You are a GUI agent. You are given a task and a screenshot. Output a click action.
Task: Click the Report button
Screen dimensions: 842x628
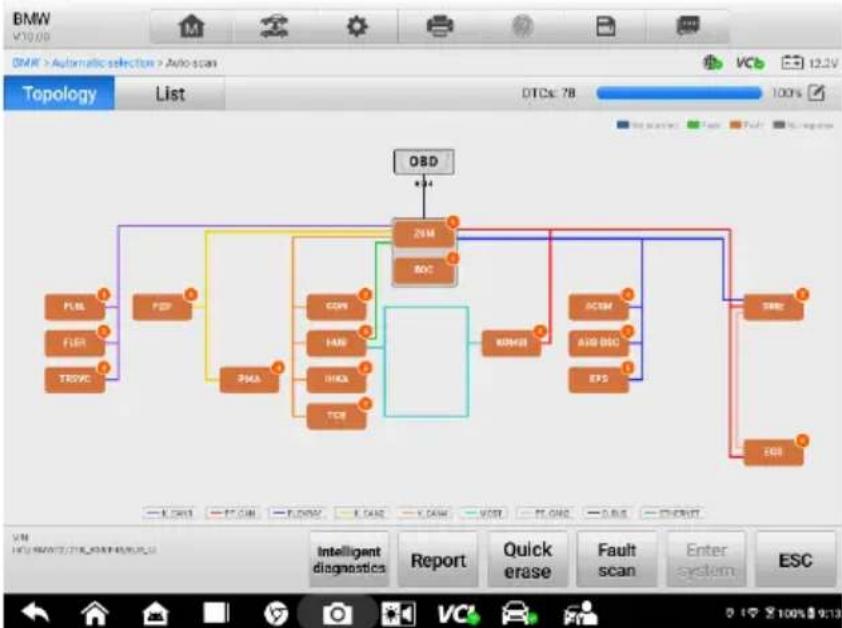pyautogui.click(x=438, y=559)
